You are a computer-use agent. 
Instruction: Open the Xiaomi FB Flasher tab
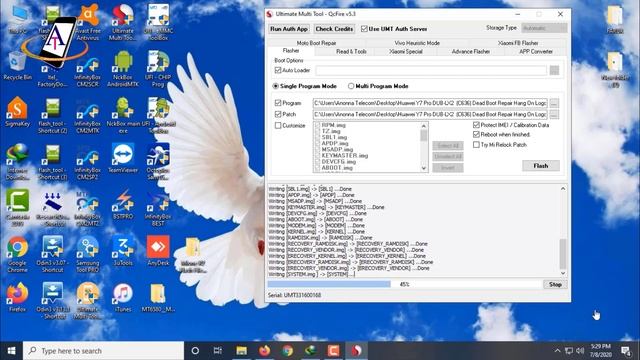[518, 43]
